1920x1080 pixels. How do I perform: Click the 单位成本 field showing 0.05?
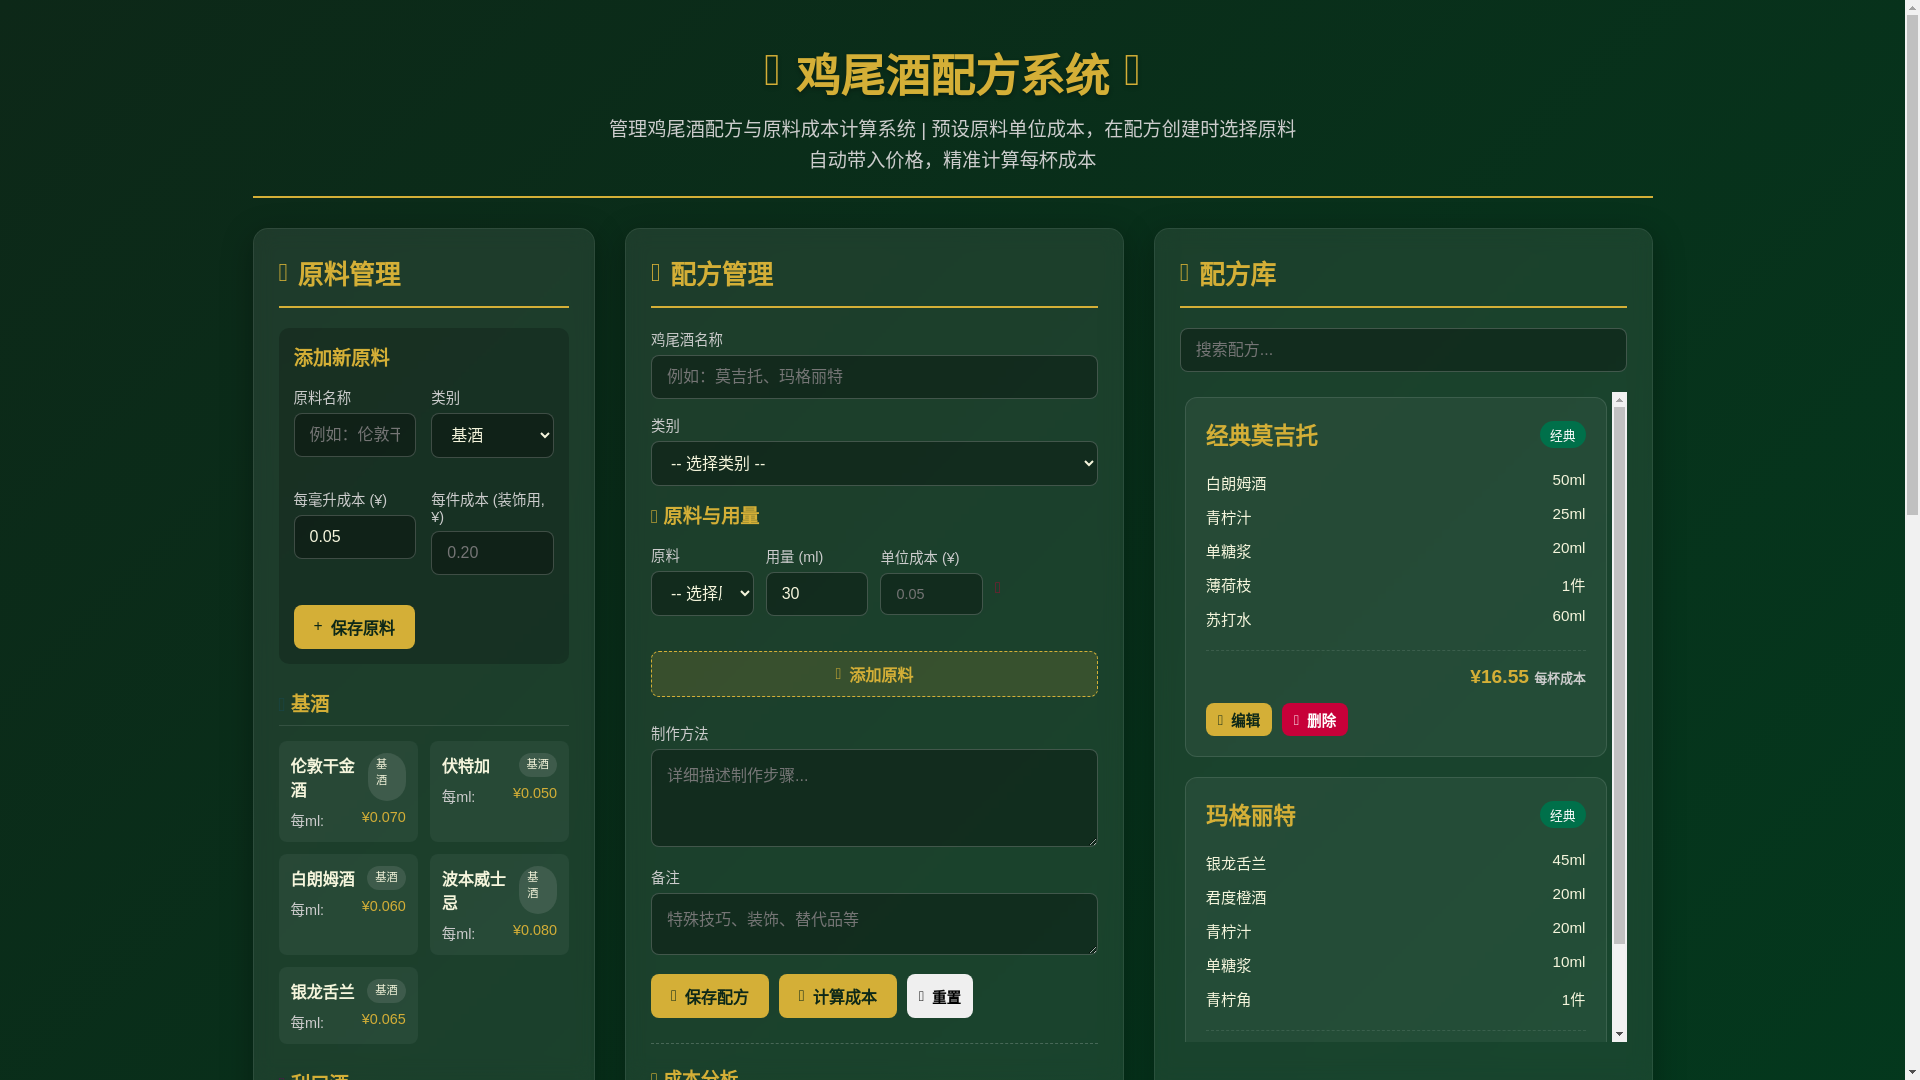coord(931,594)
